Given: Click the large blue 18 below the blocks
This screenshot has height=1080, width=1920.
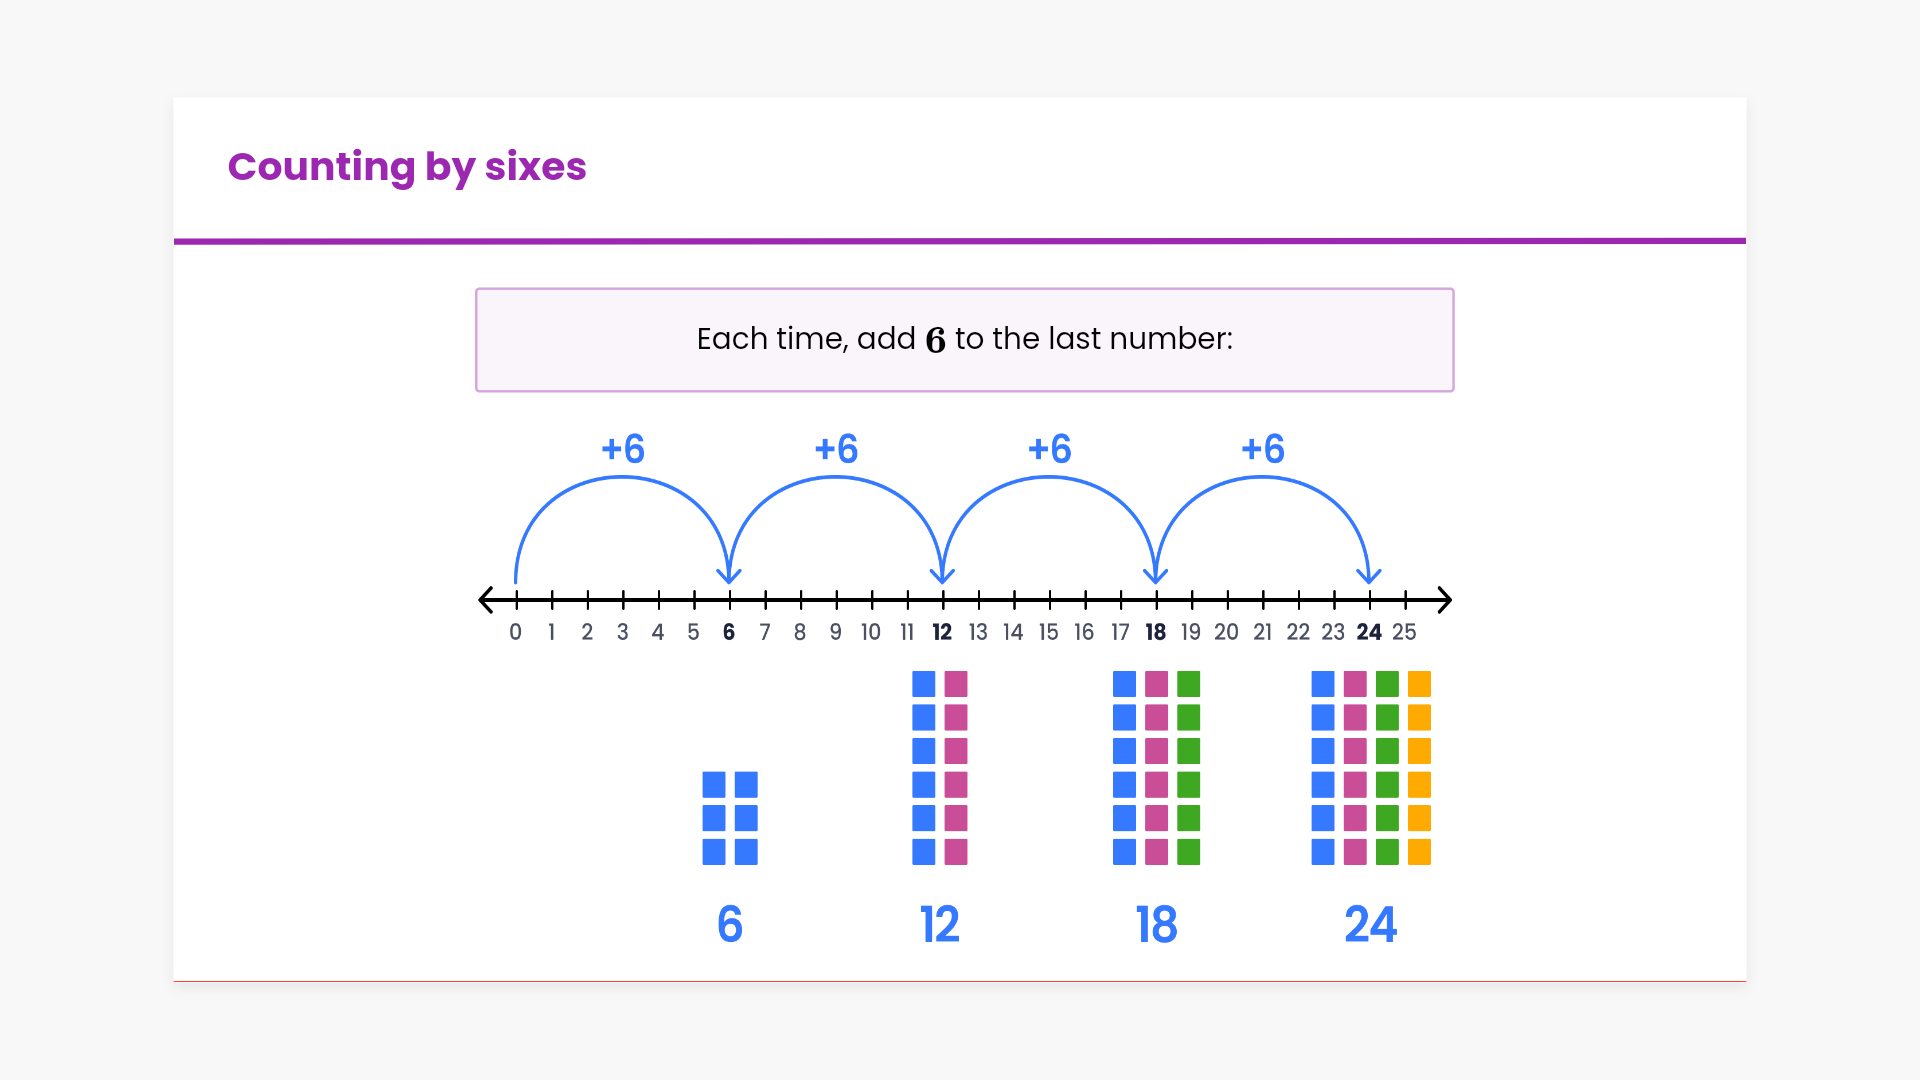Looking at the screenshot, I should (1156, 924).
